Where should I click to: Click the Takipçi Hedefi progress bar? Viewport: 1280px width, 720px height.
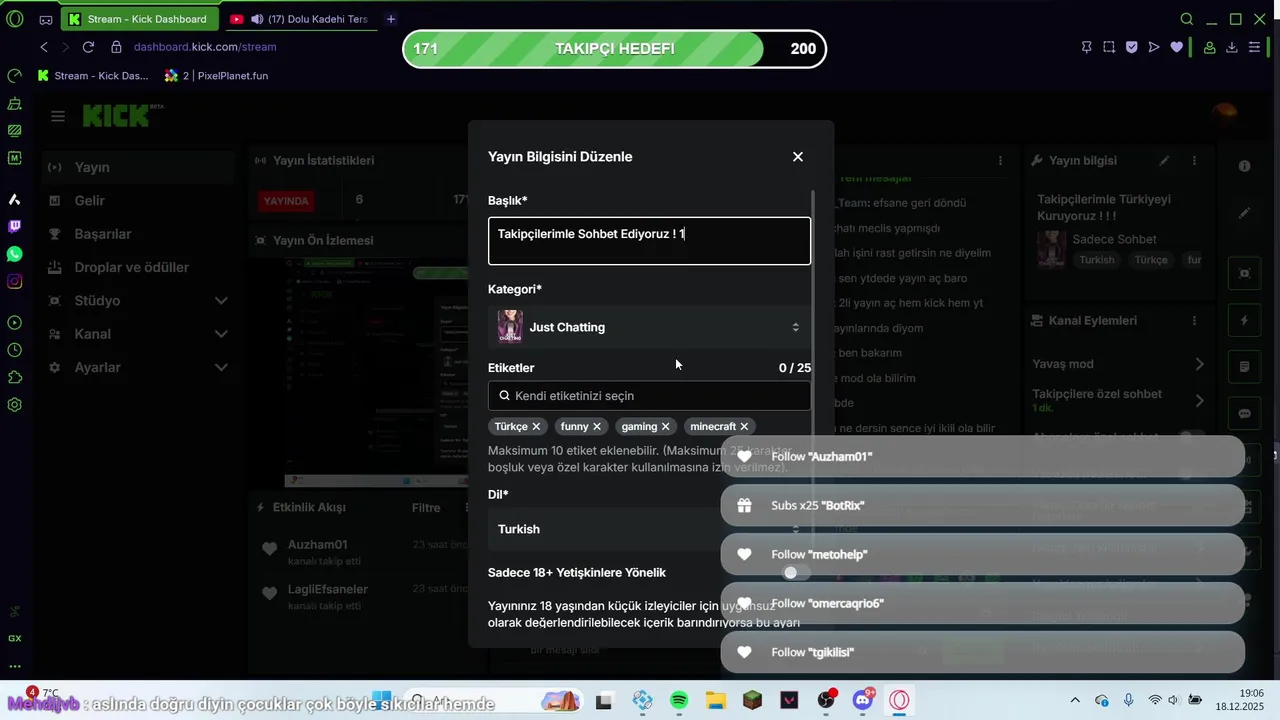click(615, 49)
